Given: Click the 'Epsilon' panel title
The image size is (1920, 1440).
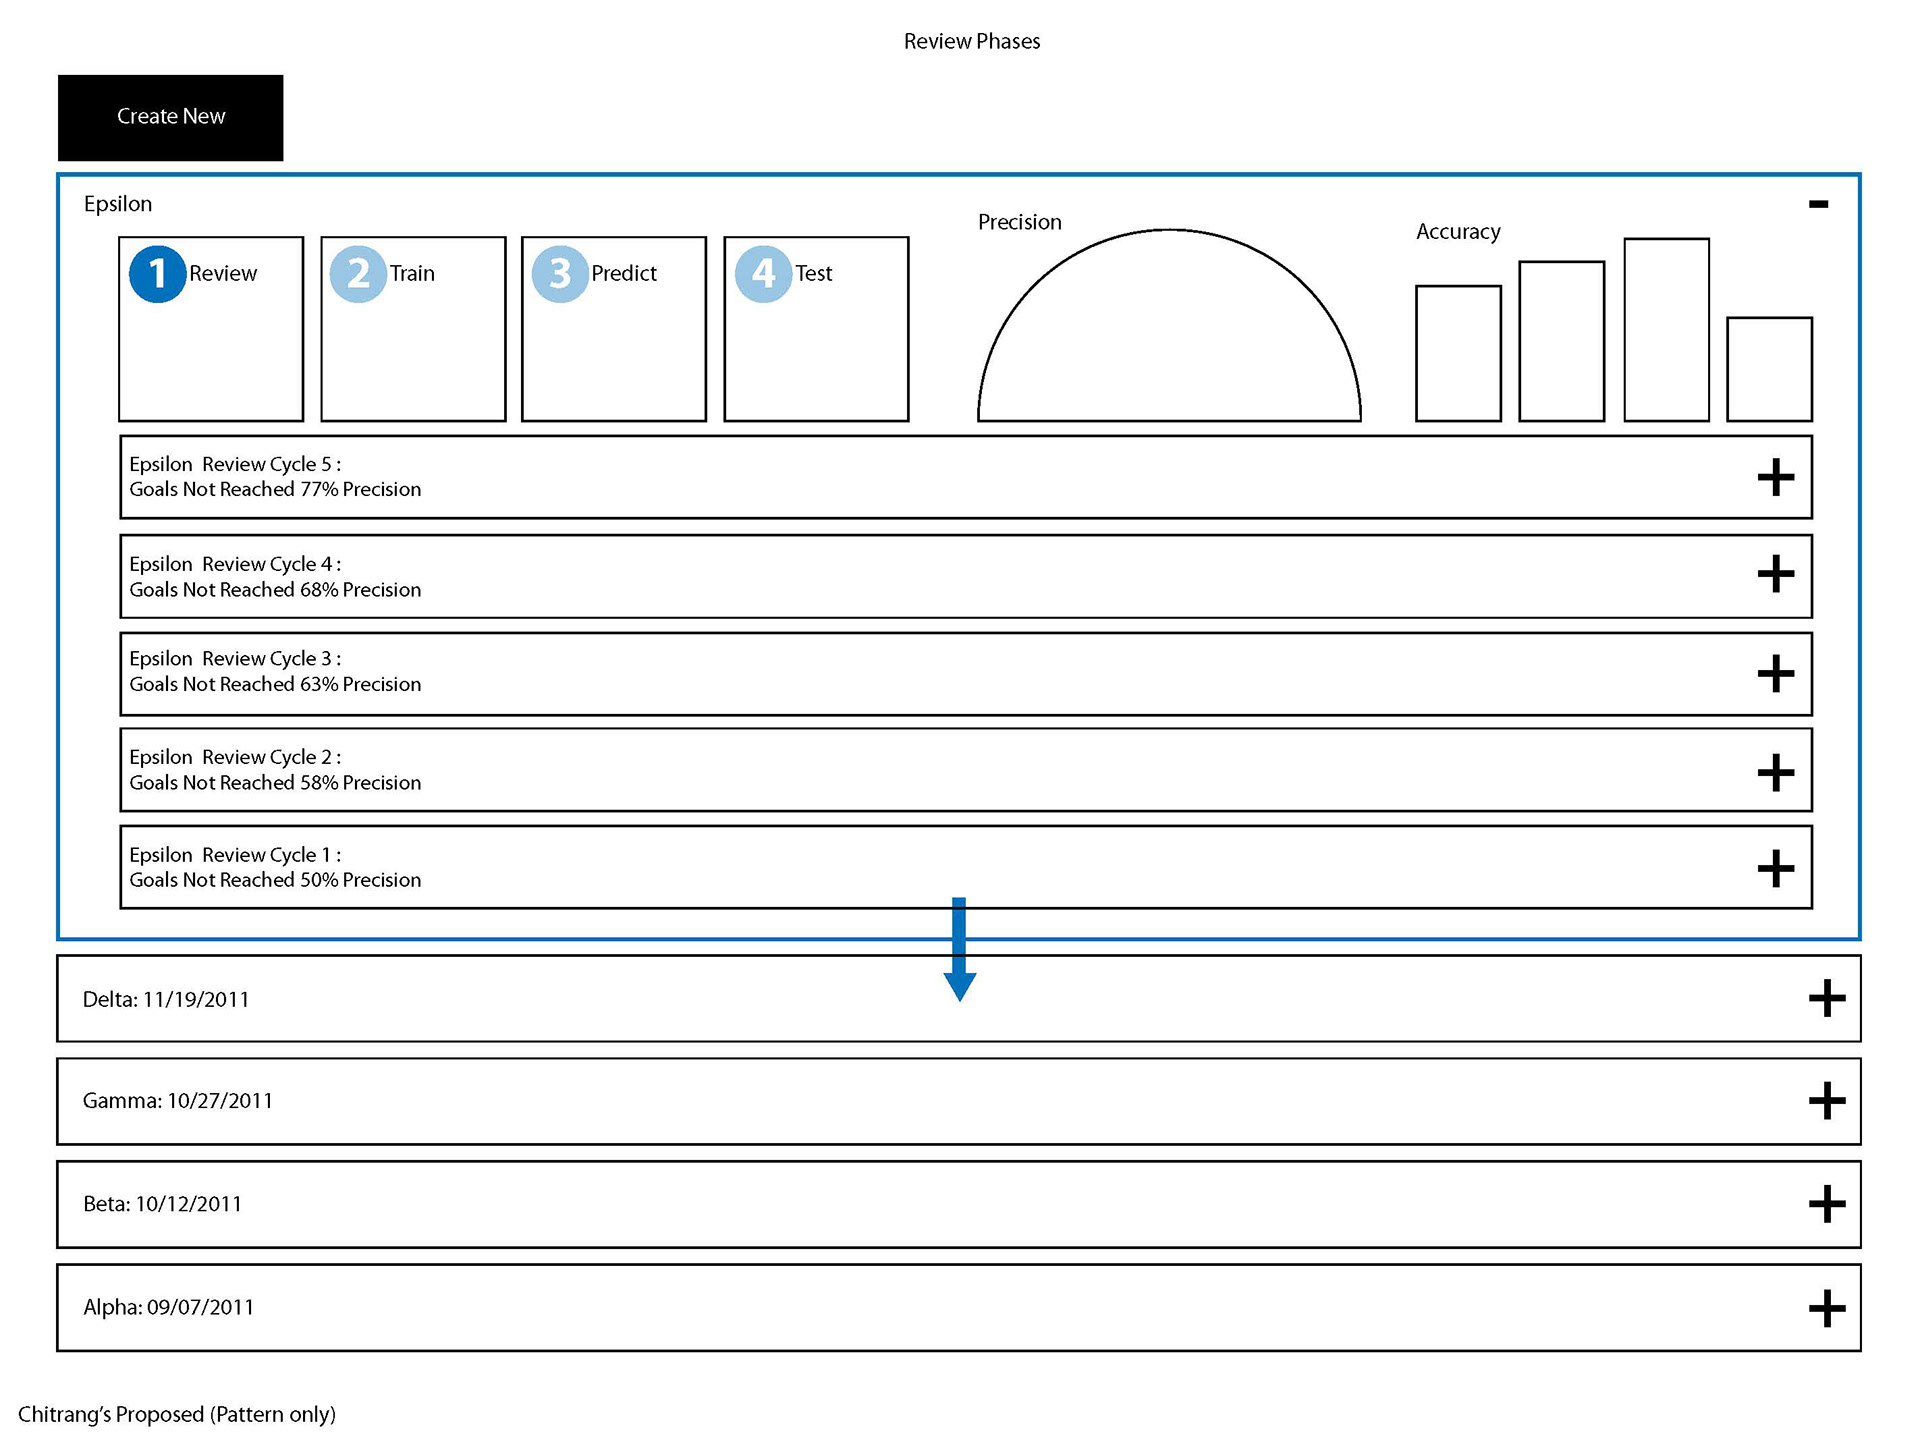Looking at the screenshot, I should point(118,205).
